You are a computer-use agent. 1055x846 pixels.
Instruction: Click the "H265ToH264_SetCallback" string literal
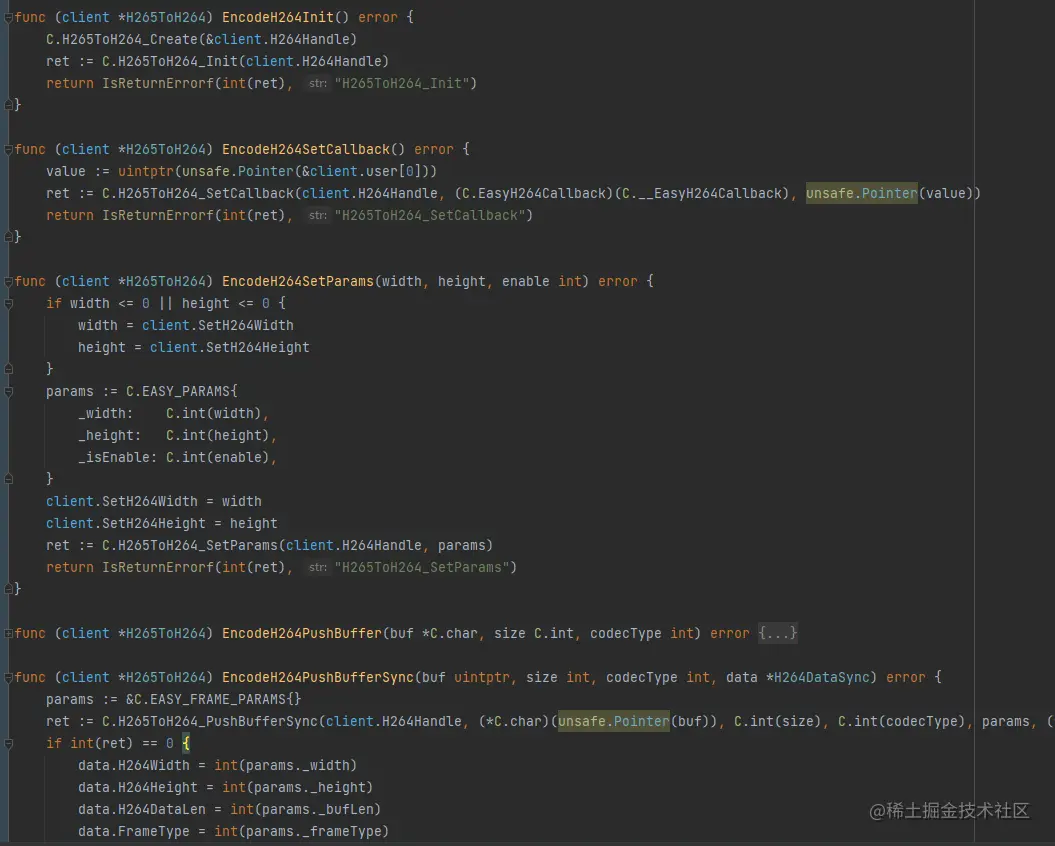point(429,215)
